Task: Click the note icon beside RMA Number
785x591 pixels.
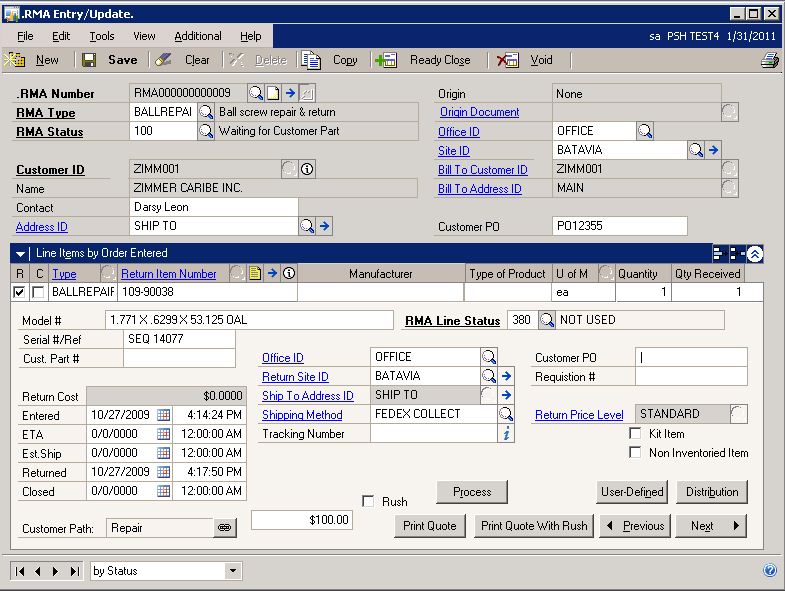Action: pyautogui.click(x=273, y=93)
